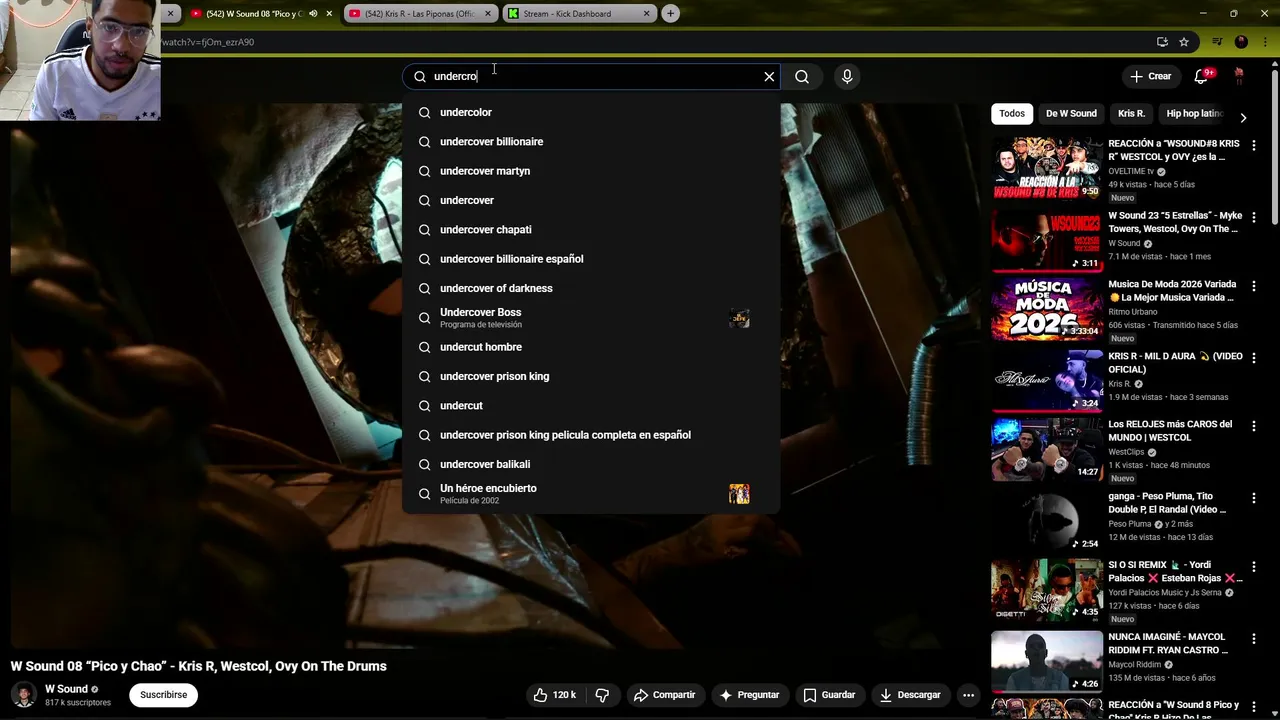Image resolution: width=1280 pixels, height=720 pixels.
Task: Choose the suggestion "undercover prison king"
Action: 591,376
